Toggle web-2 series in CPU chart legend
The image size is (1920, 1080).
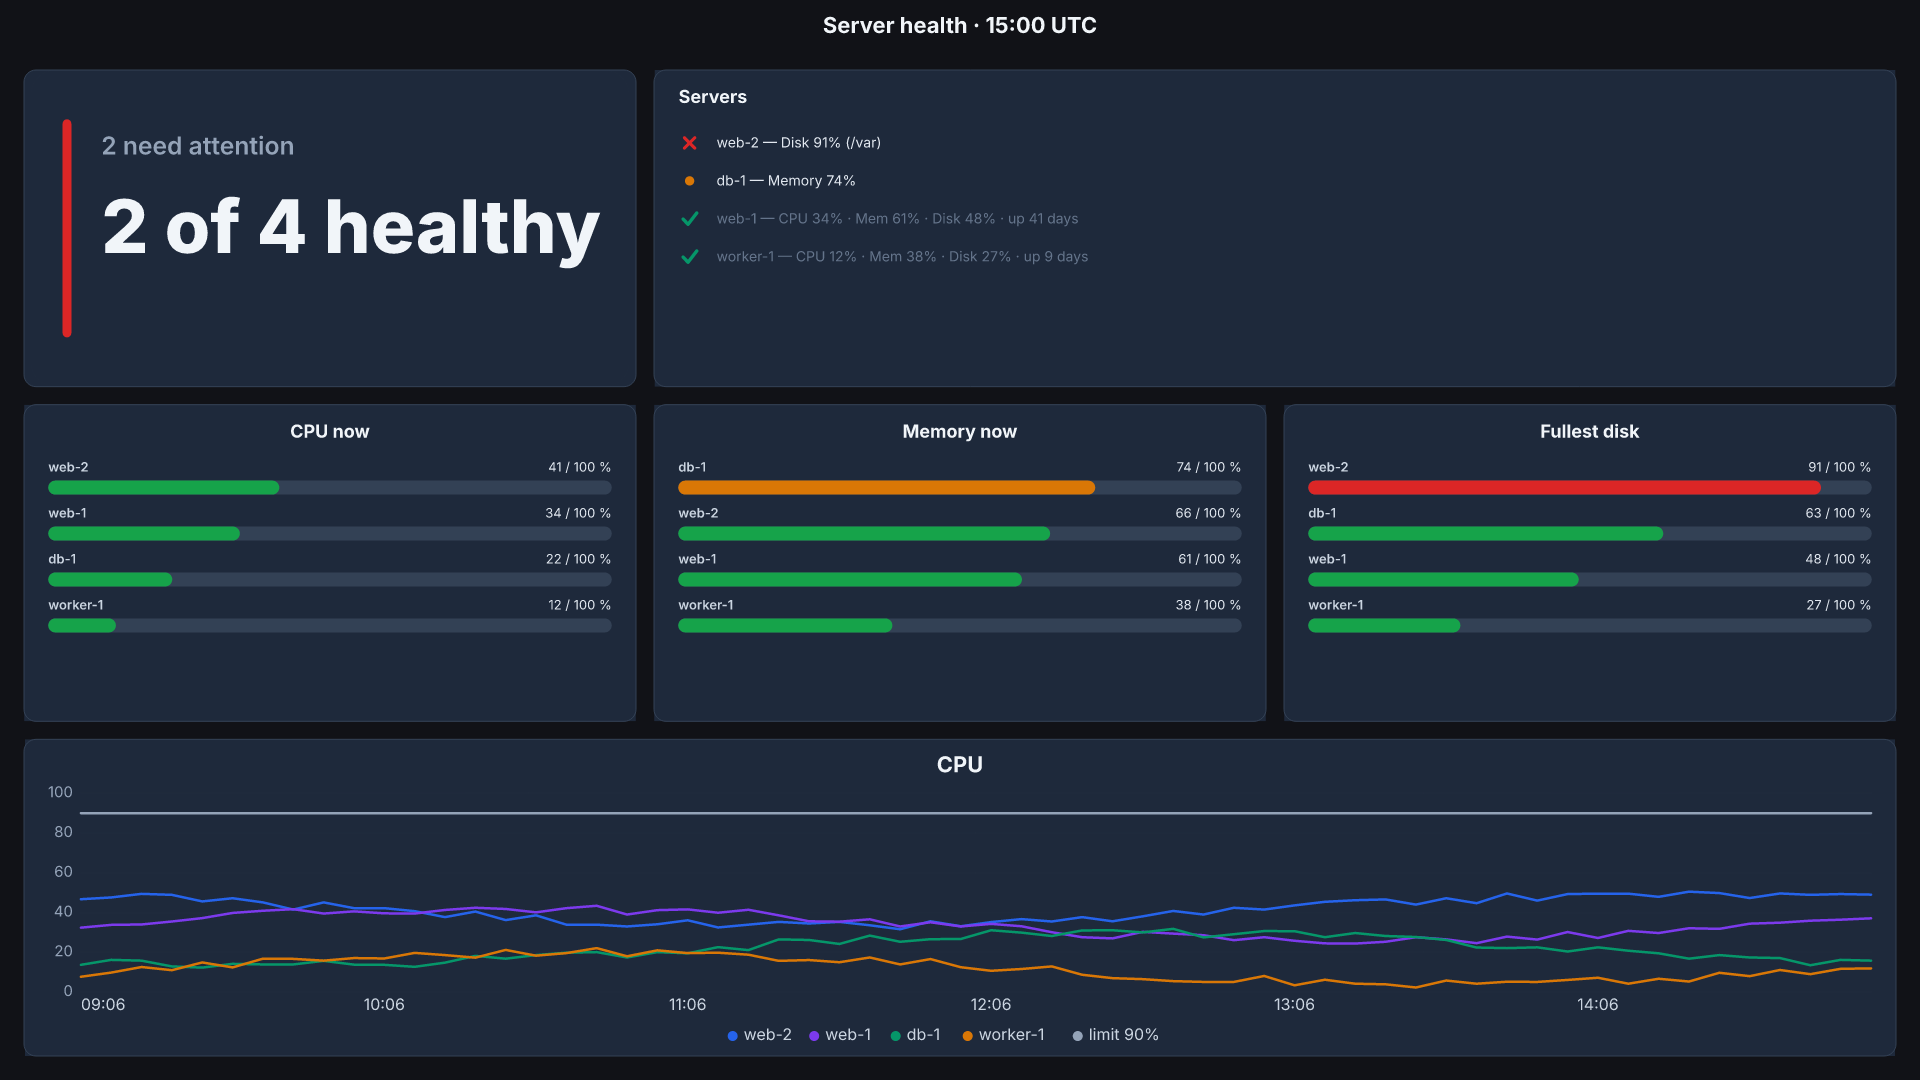[759, 1035]
